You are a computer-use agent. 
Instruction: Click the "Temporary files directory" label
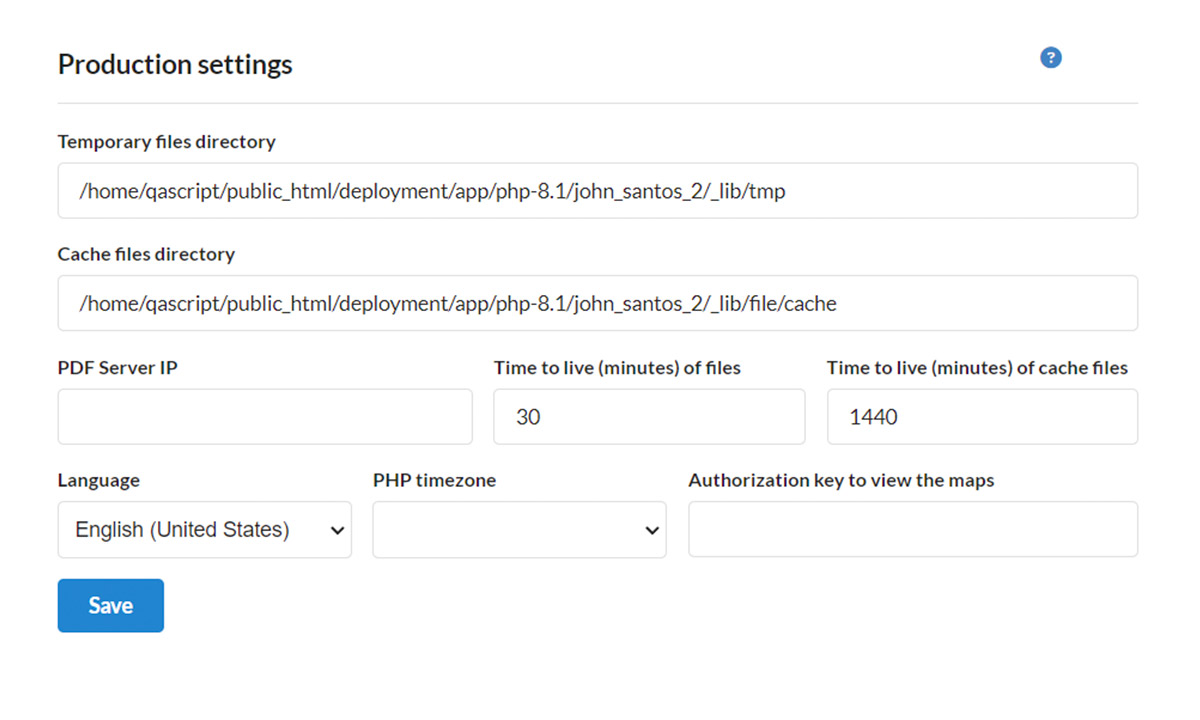tap(167, 142)
